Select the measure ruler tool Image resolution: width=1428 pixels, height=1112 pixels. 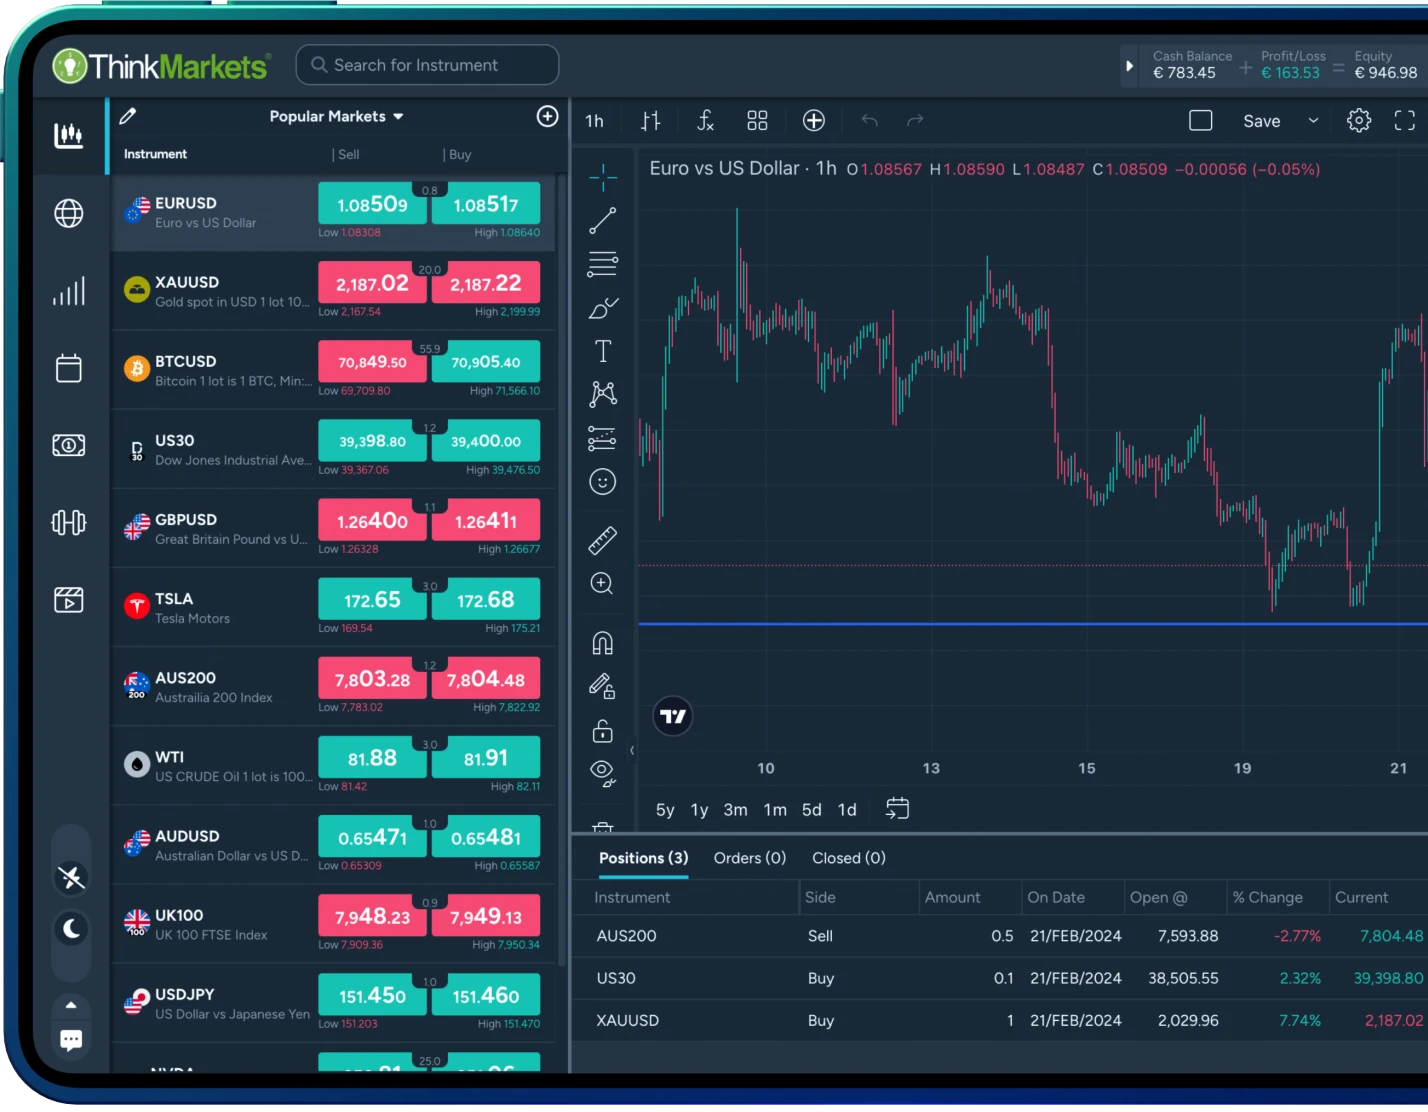click(602, 538)
